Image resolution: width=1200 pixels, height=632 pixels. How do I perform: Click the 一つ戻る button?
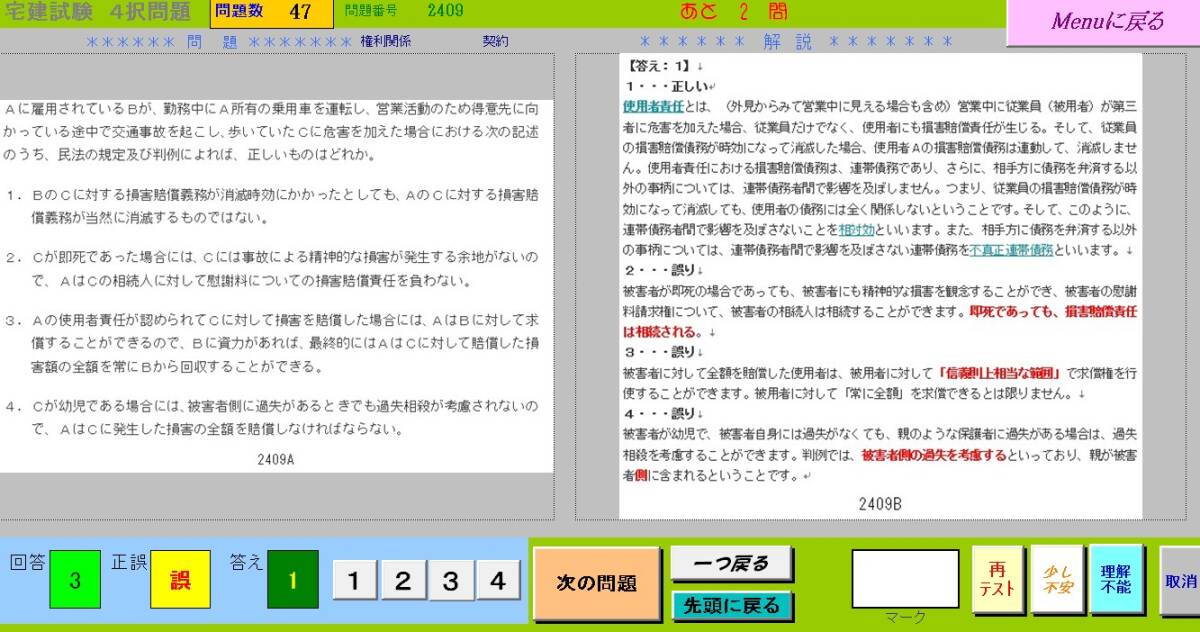(732, 564)
